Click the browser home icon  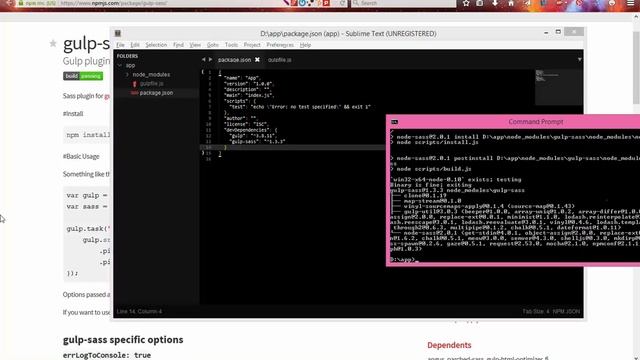[511, 3]
